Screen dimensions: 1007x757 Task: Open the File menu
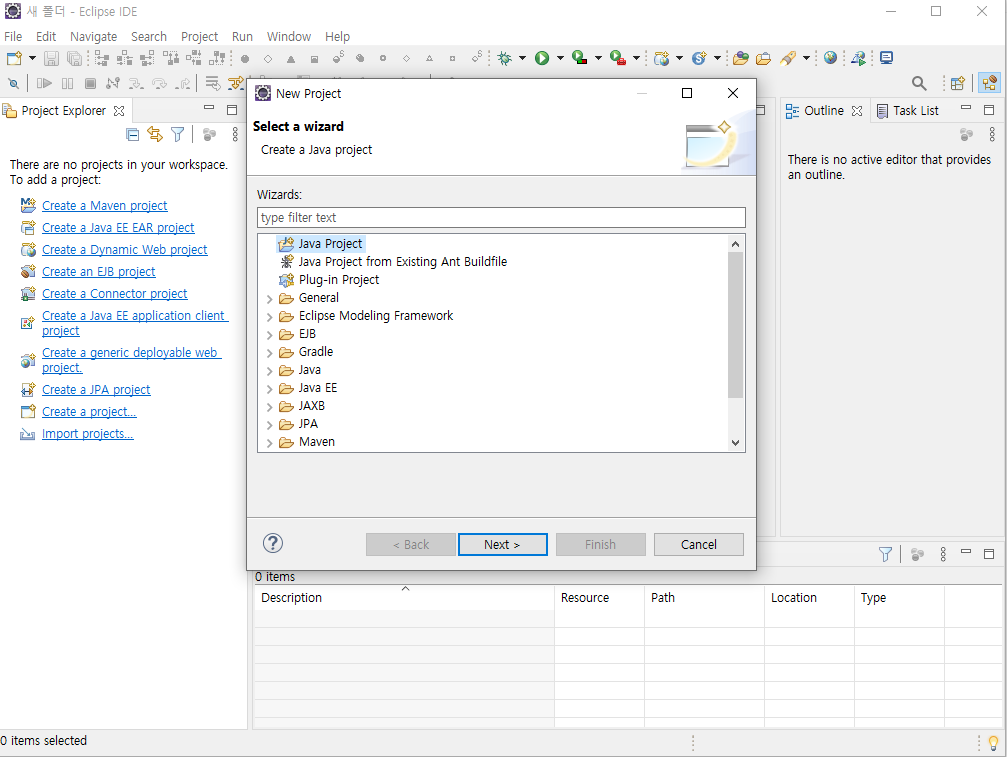(13, 37)
